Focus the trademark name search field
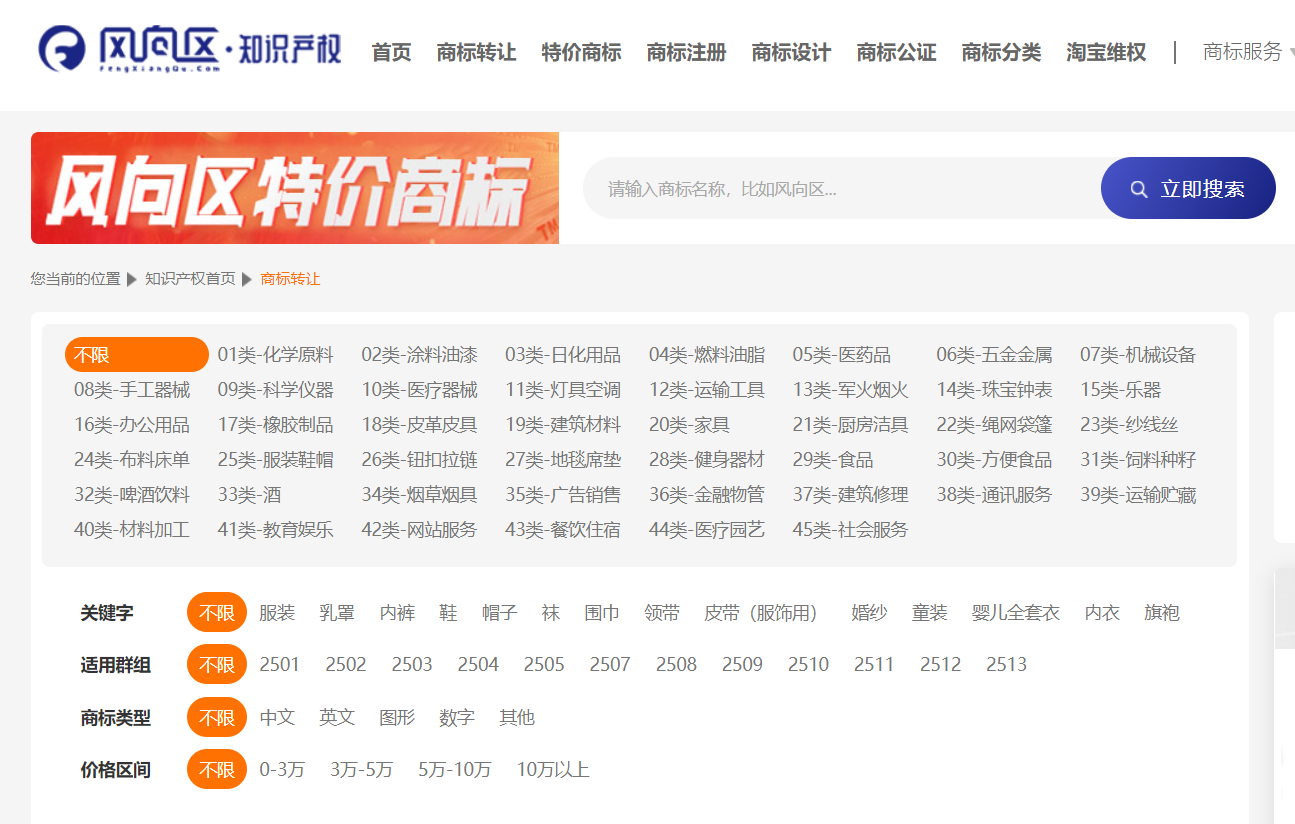Screen dimensions: 1295x824 [842, 188]
